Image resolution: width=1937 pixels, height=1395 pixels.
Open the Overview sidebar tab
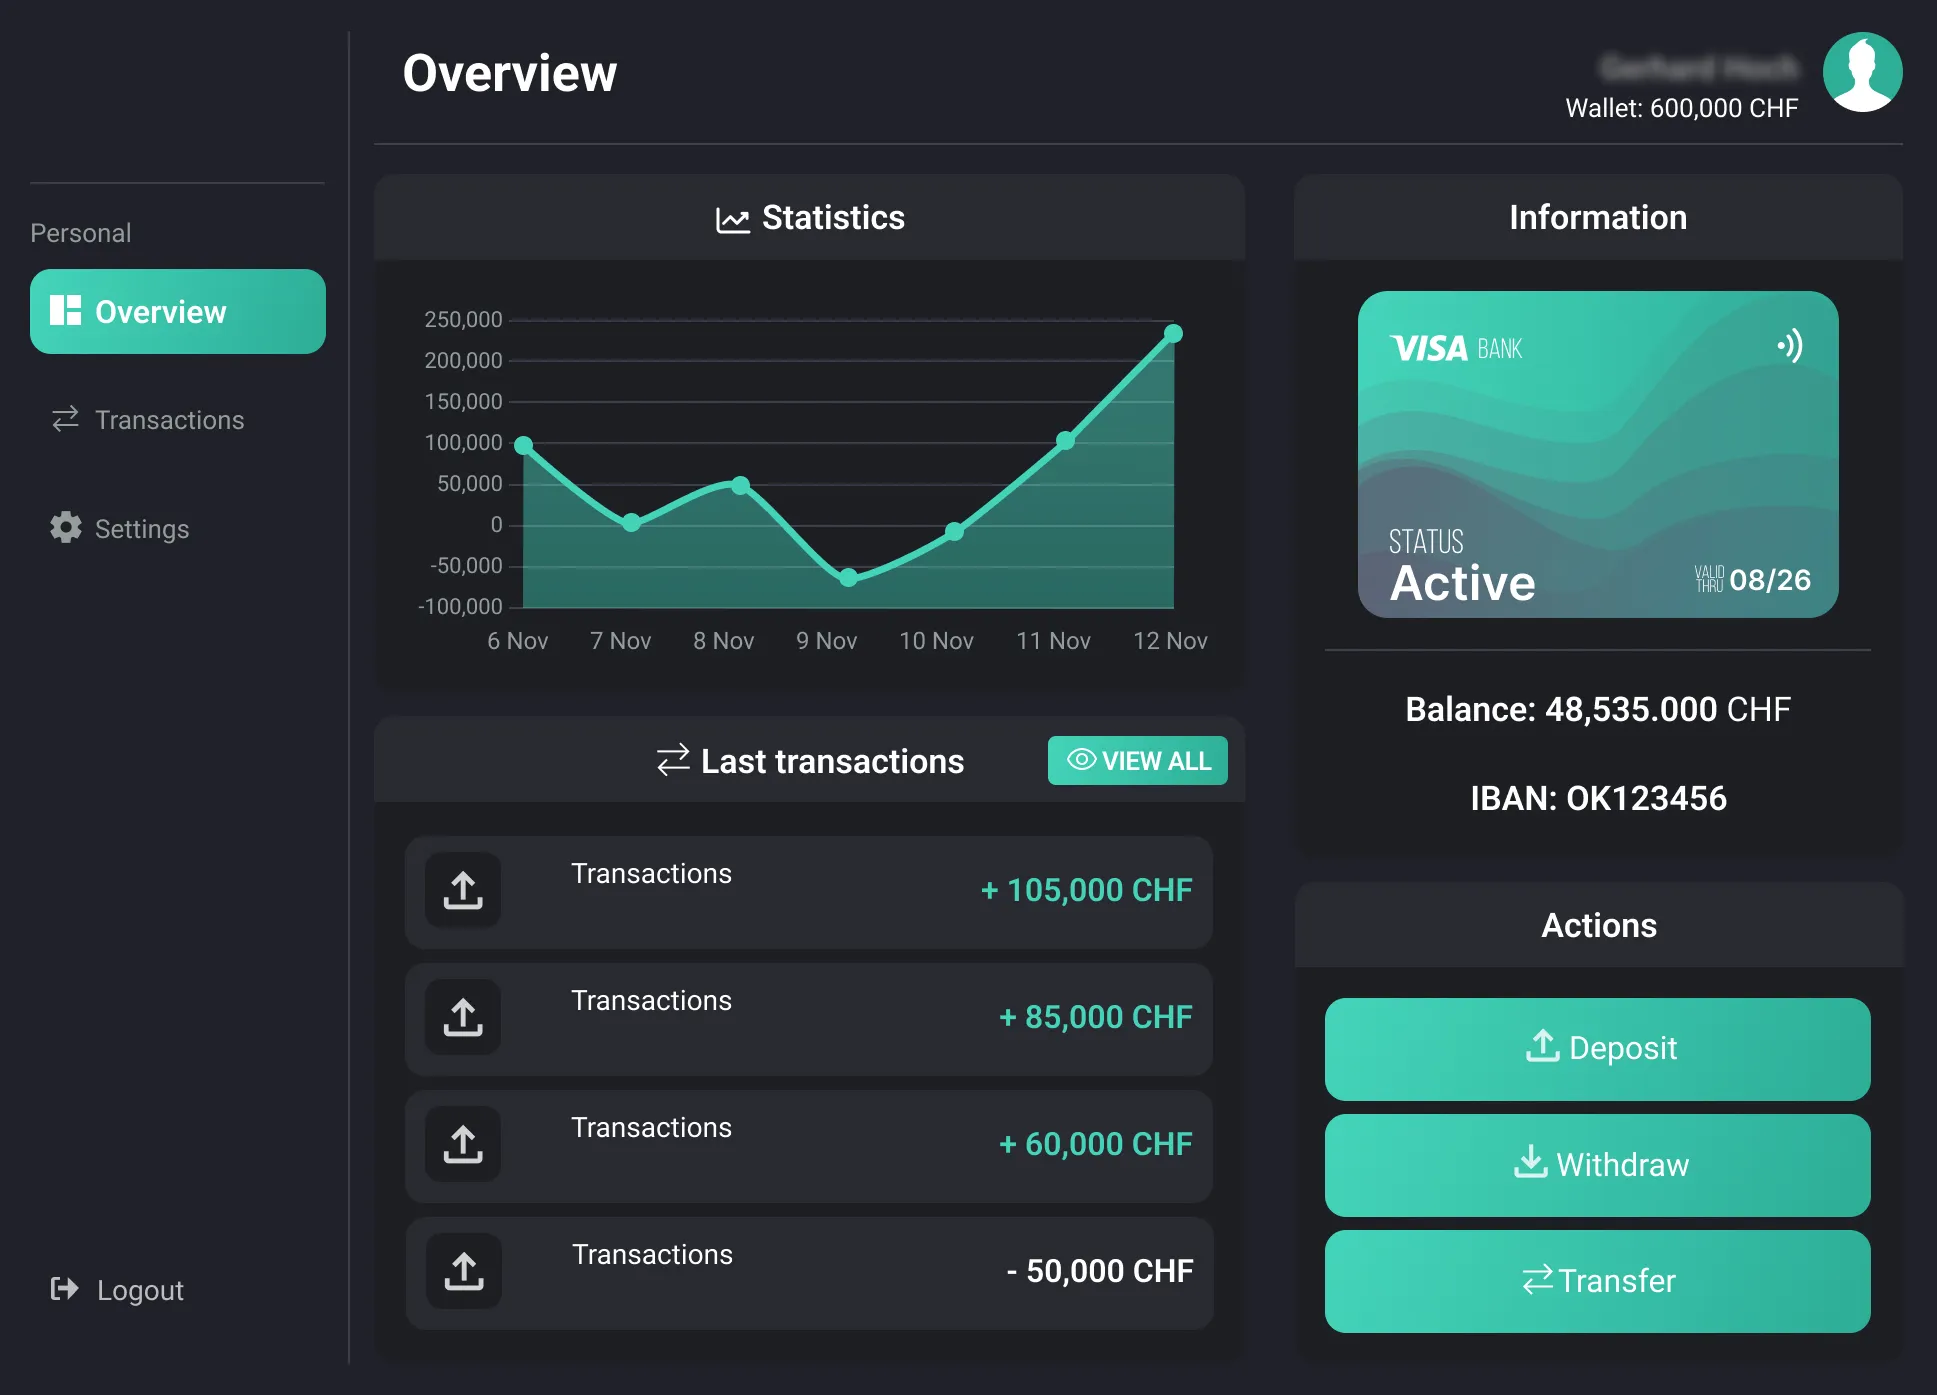[177, 311]
